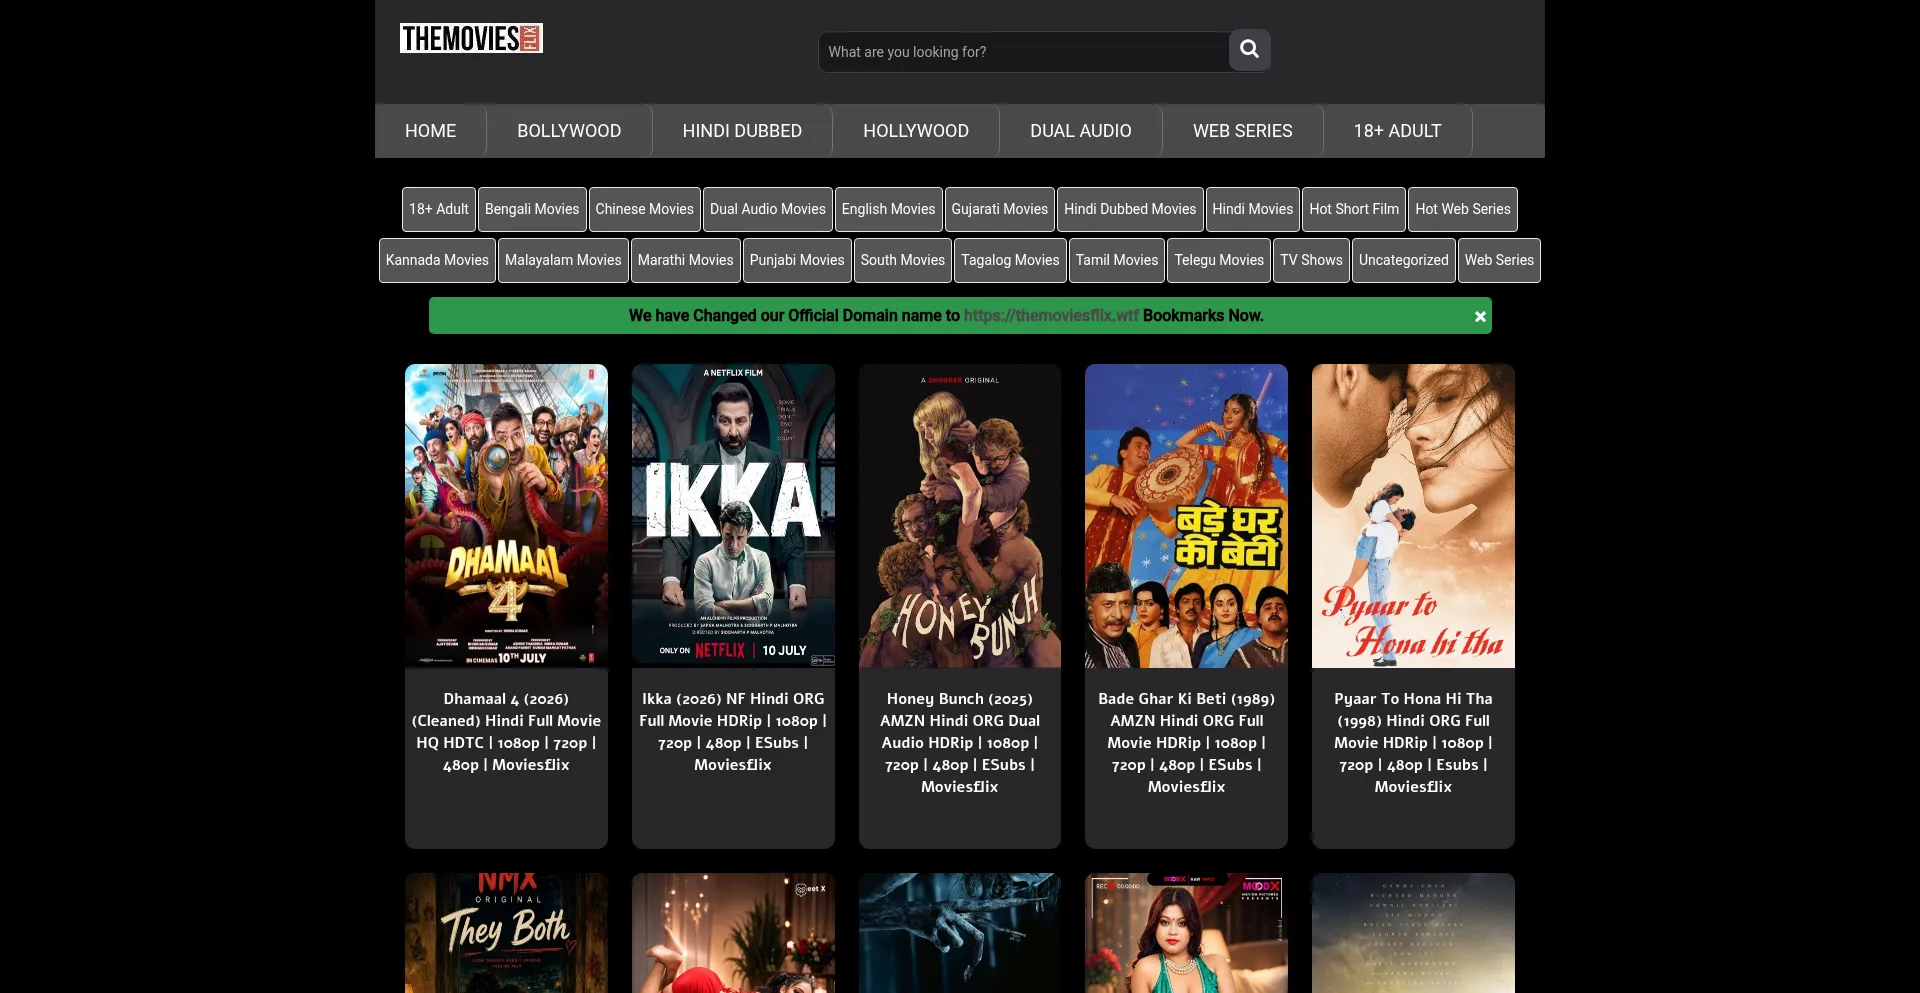Open the Dhamaal 4 movie poster

pyautogui.click(x=506, y=516)
